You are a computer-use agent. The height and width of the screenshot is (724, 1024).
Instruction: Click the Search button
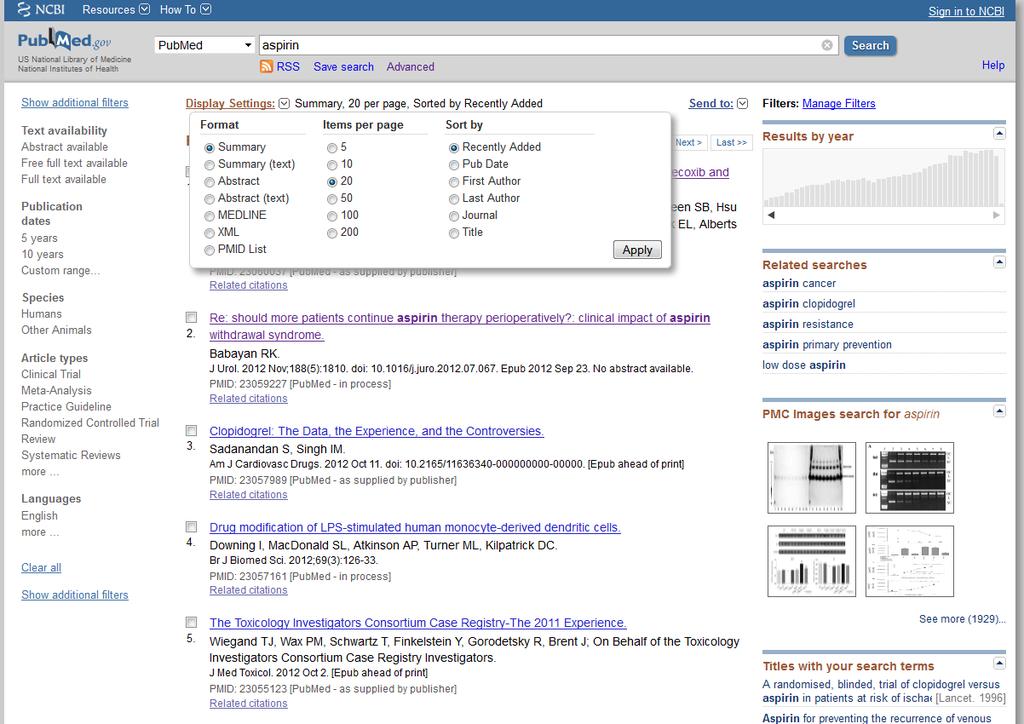[x=870, y=45]
